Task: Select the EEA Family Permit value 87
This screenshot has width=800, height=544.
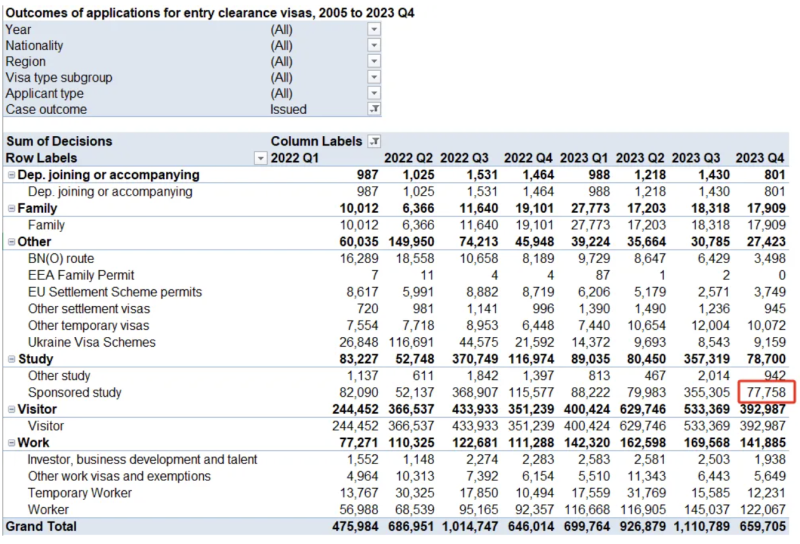Action: coord(603,276)
